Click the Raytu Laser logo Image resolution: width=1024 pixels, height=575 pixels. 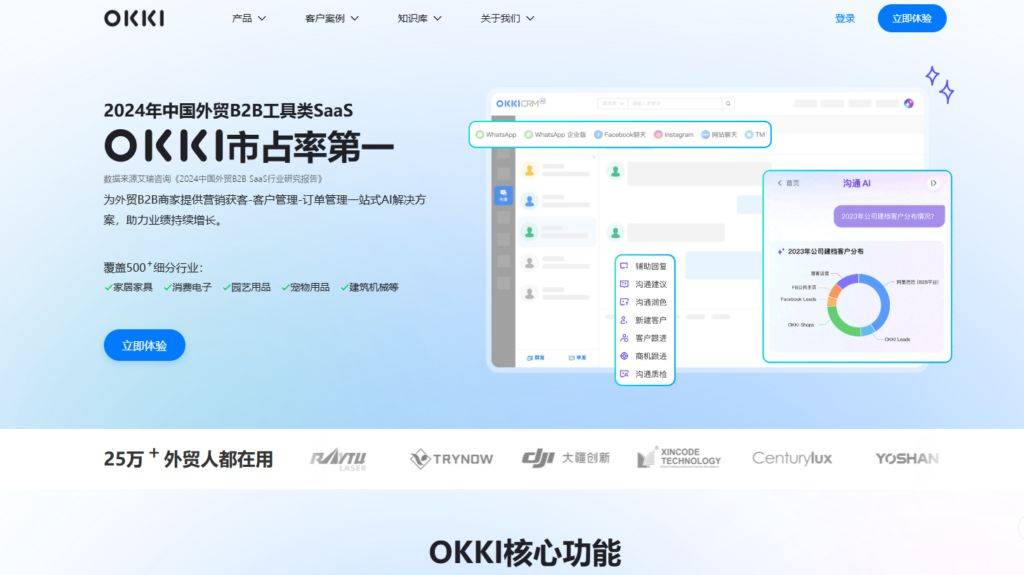(338, 458)
